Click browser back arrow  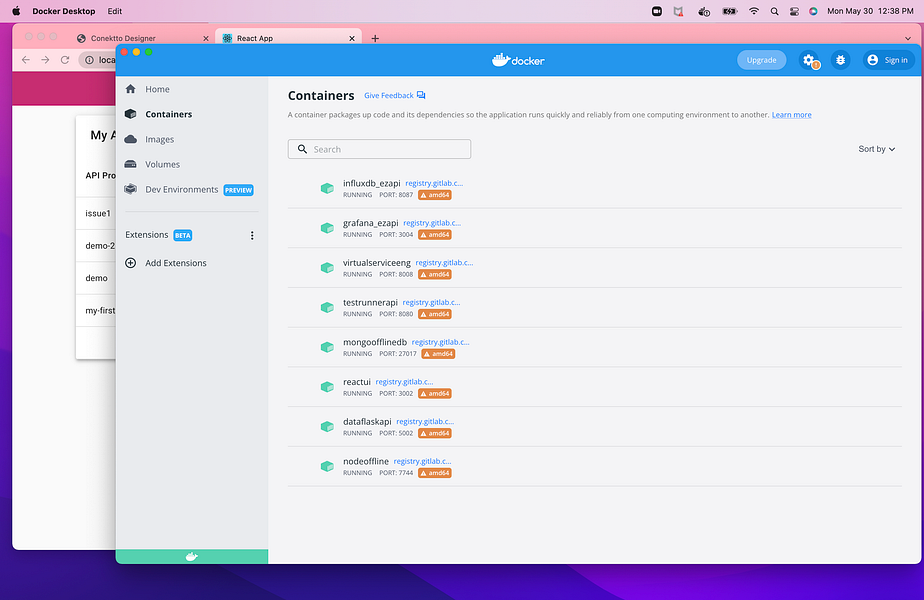pos(26,60)
